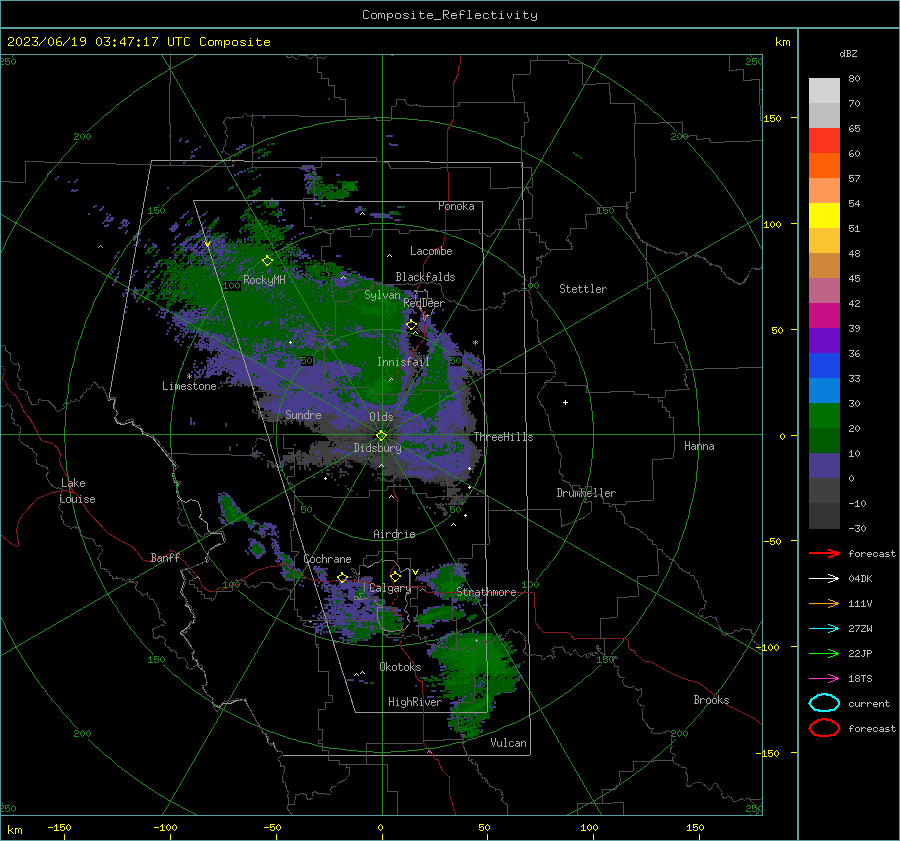The height and width of the screenshot is (841, 900).
Task: Select the 39 dBZ magenta color swatch
Action: click(824, 315)
